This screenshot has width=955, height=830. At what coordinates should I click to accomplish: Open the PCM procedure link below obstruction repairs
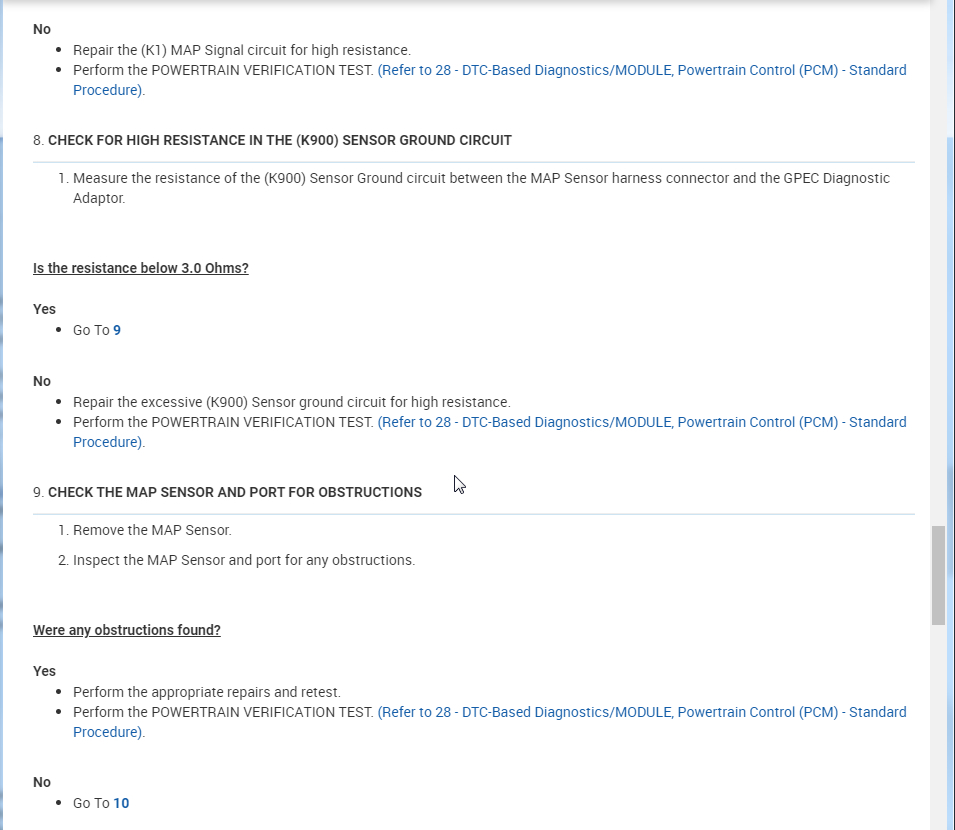point(641,712)
